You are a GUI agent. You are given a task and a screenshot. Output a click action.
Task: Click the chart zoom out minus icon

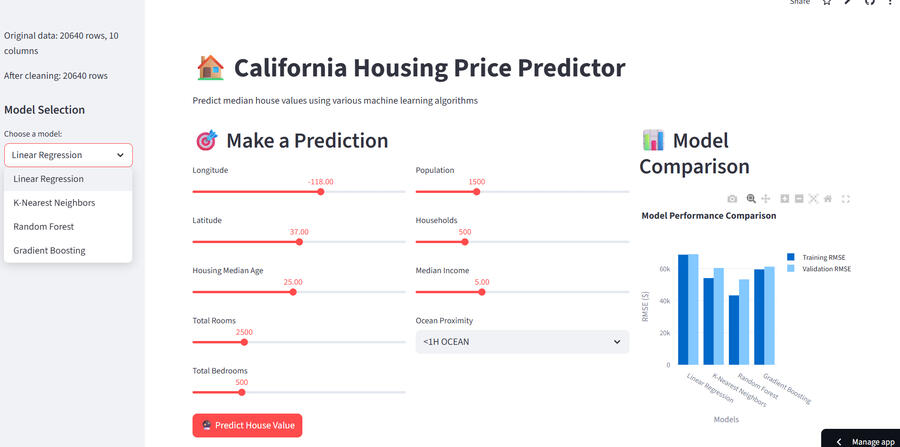[799, 199]
